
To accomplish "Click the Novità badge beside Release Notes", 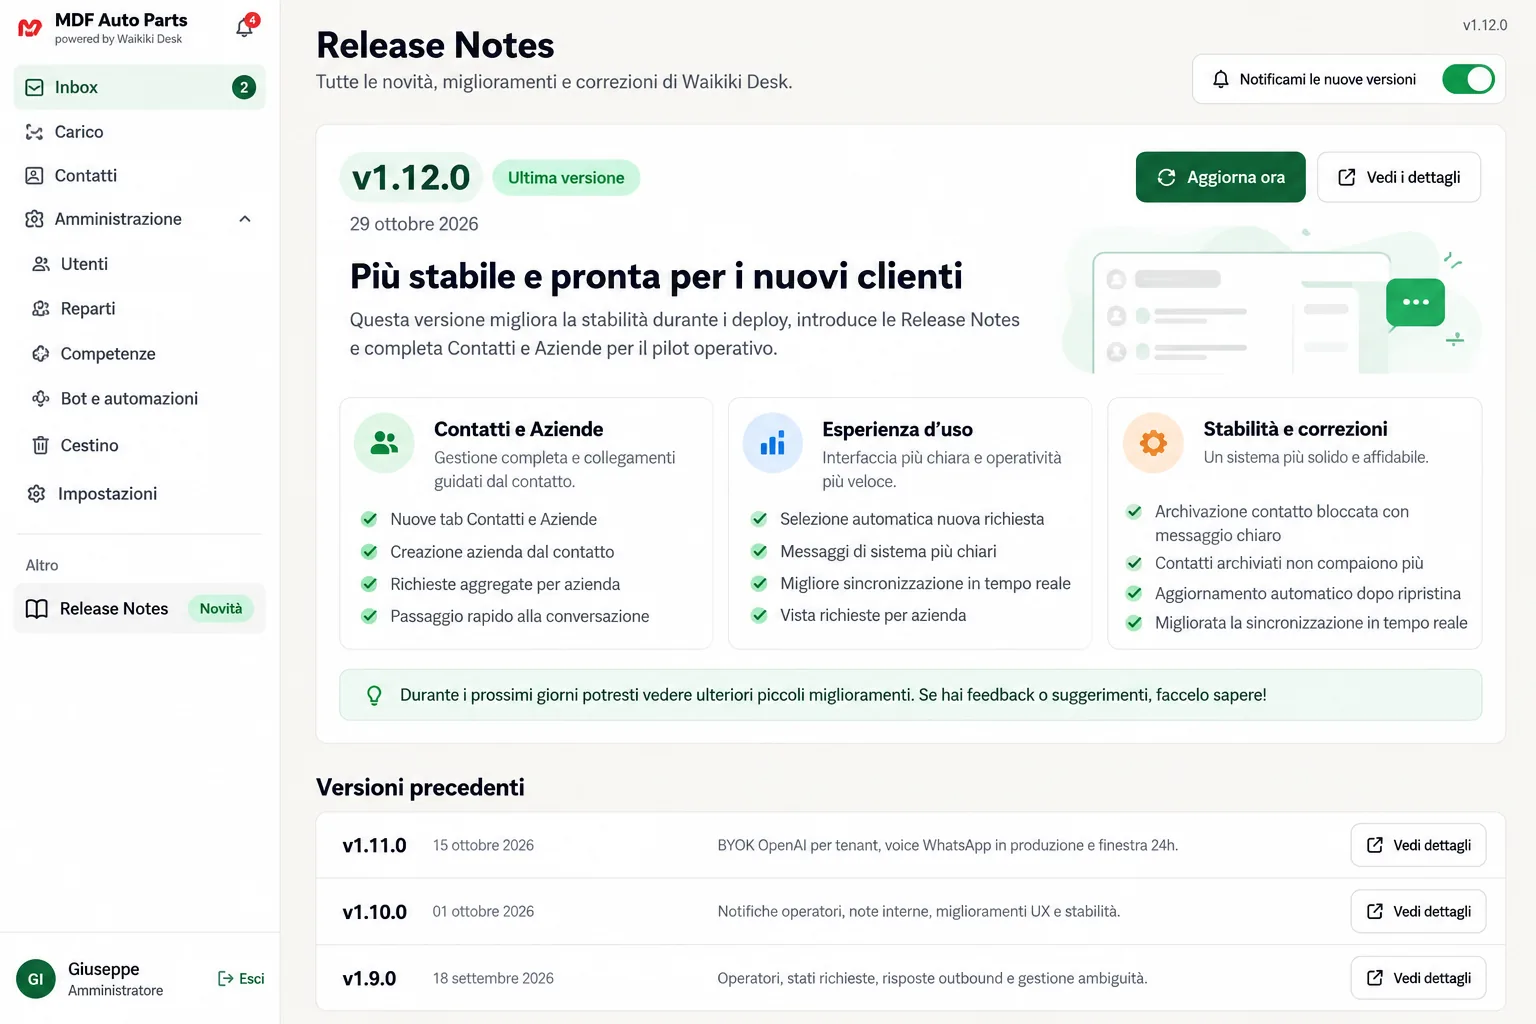I will [x=221, y=609].
